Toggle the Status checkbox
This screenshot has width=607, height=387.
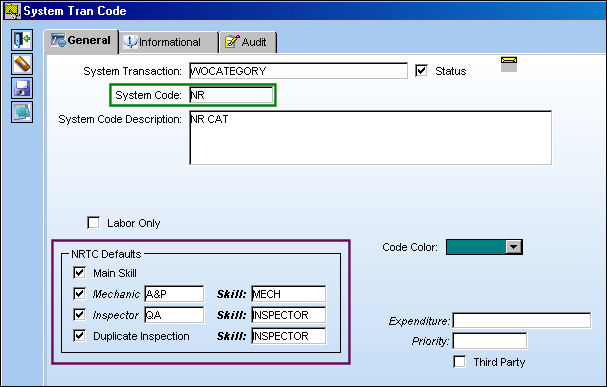pos(421,71)
